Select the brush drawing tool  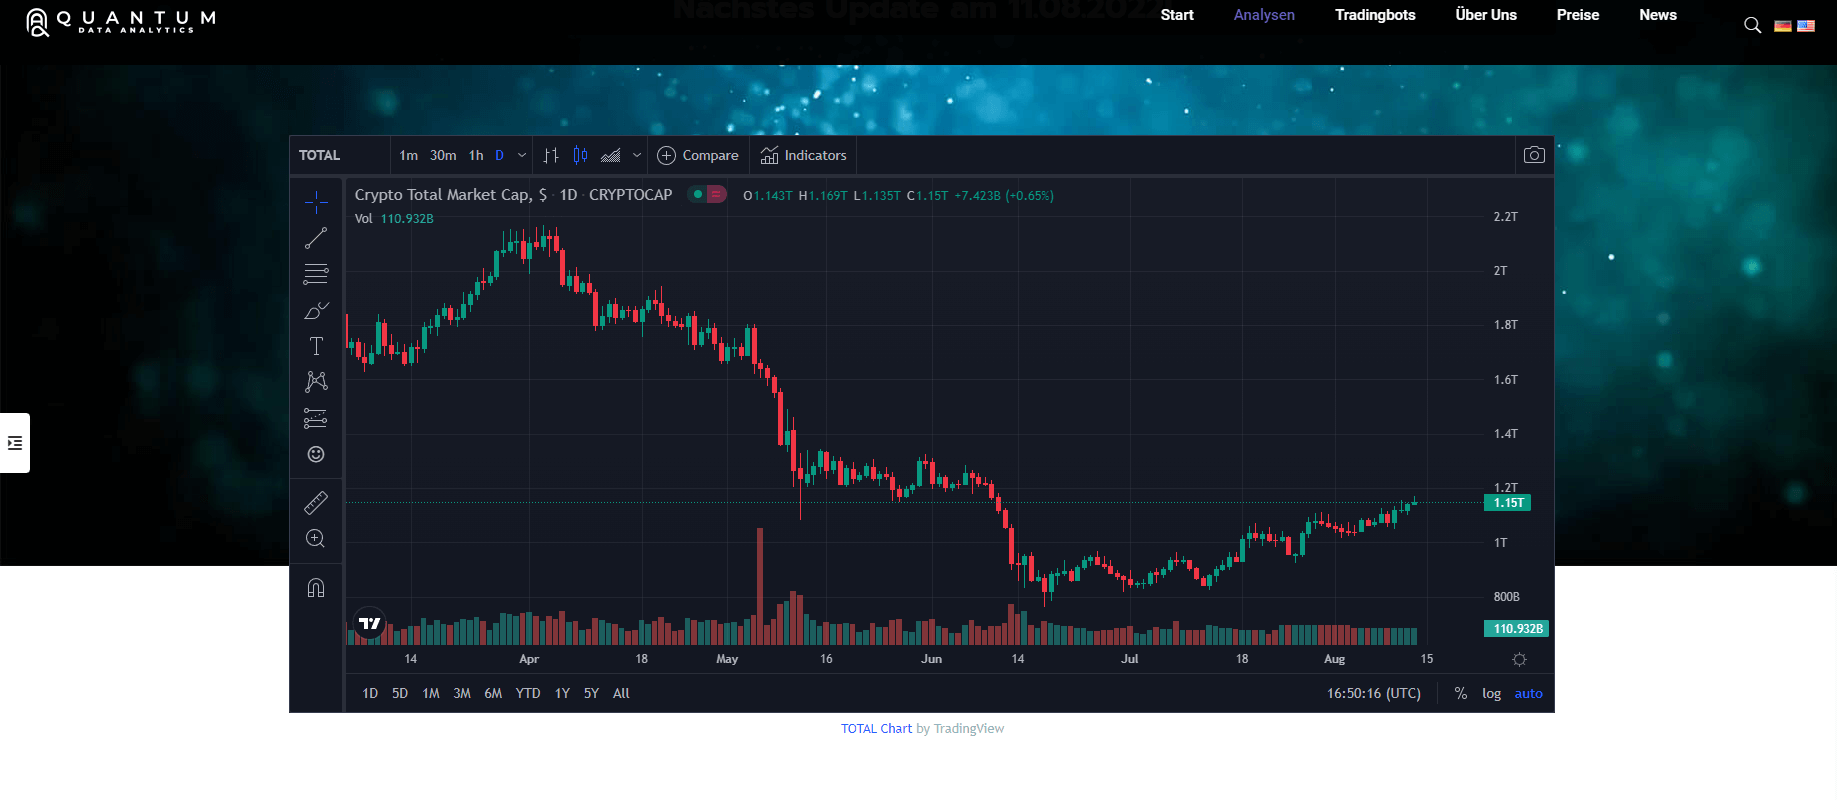tap(316, 311)
